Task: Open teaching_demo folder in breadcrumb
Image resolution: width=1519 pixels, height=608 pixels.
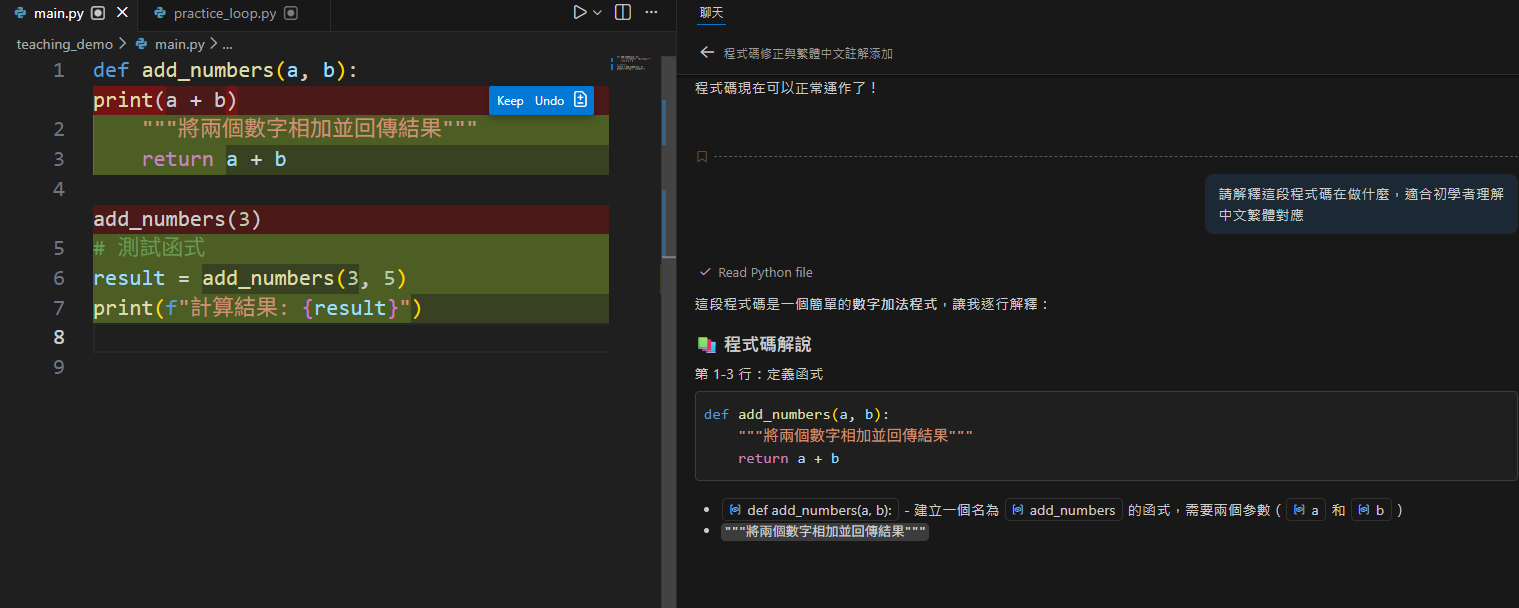Action: click(x=65, y=44)
